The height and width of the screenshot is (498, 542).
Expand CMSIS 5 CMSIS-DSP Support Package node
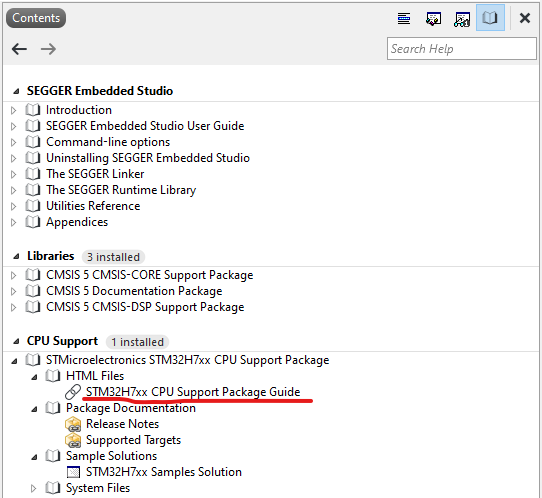click(x=13, y=307)
